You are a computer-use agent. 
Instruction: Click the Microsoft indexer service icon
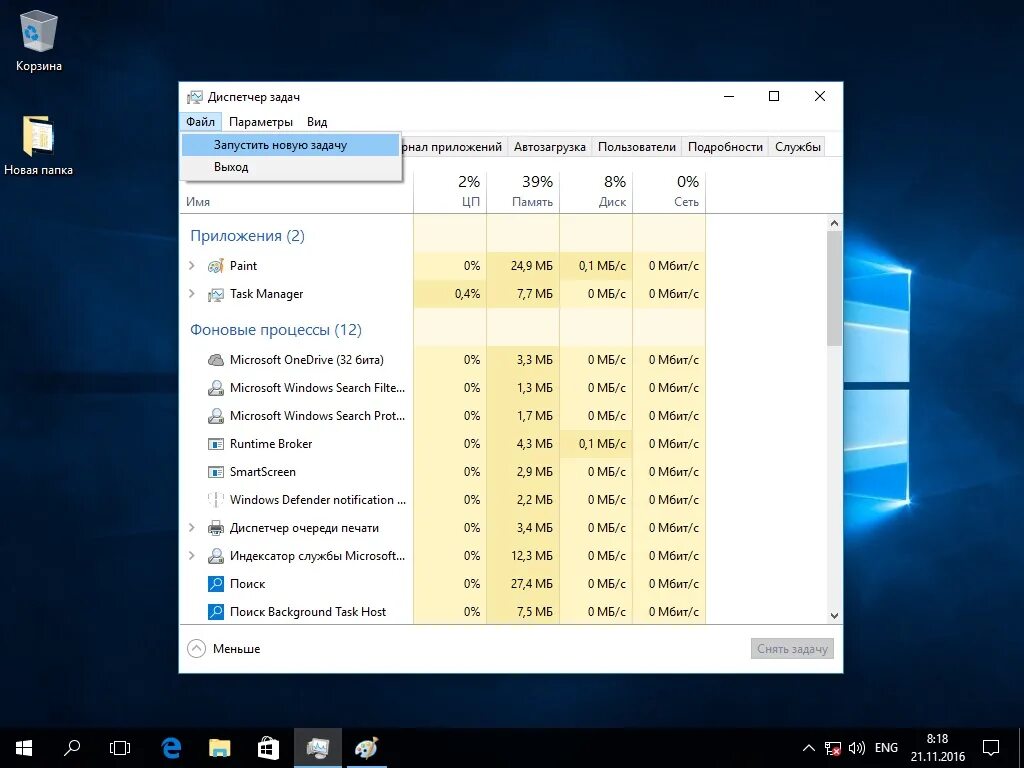tap(216, 556)
